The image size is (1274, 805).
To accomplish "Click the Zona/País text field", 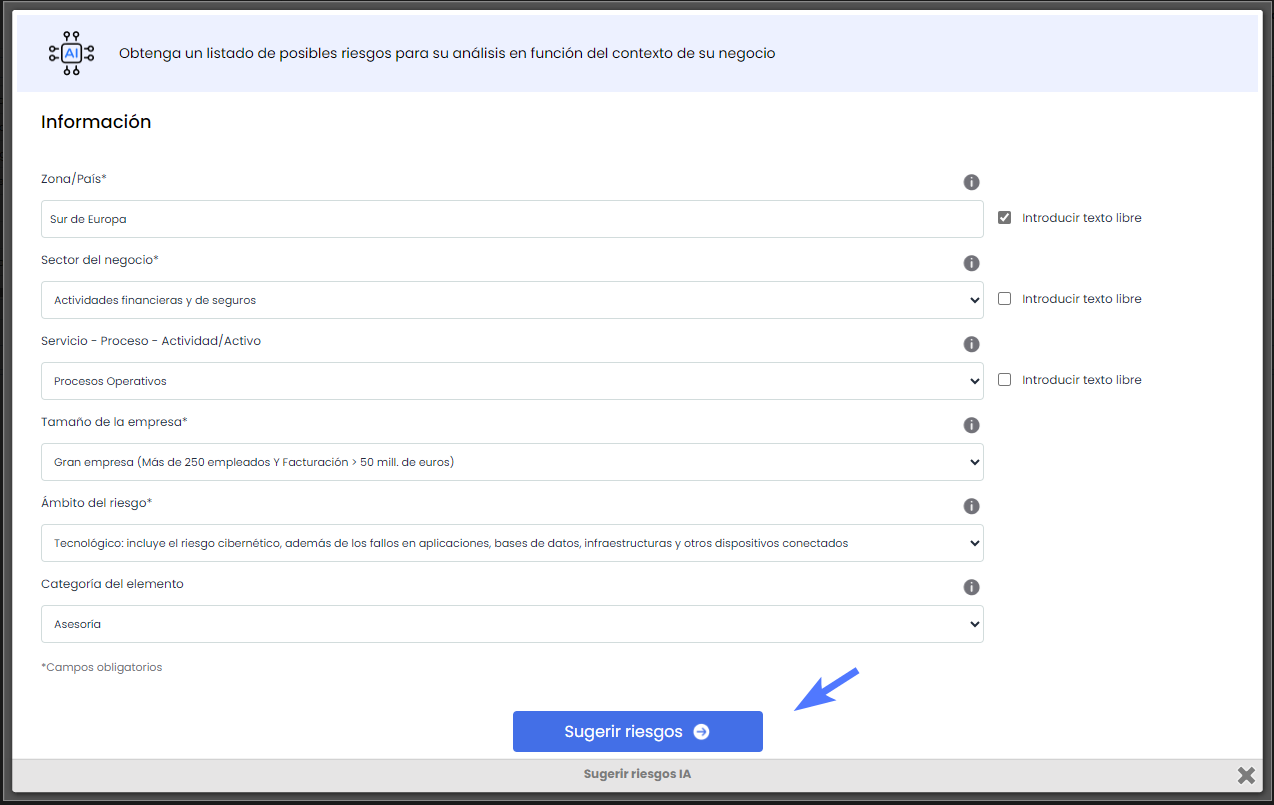I will pyautogui.click(x=511, y=219).
